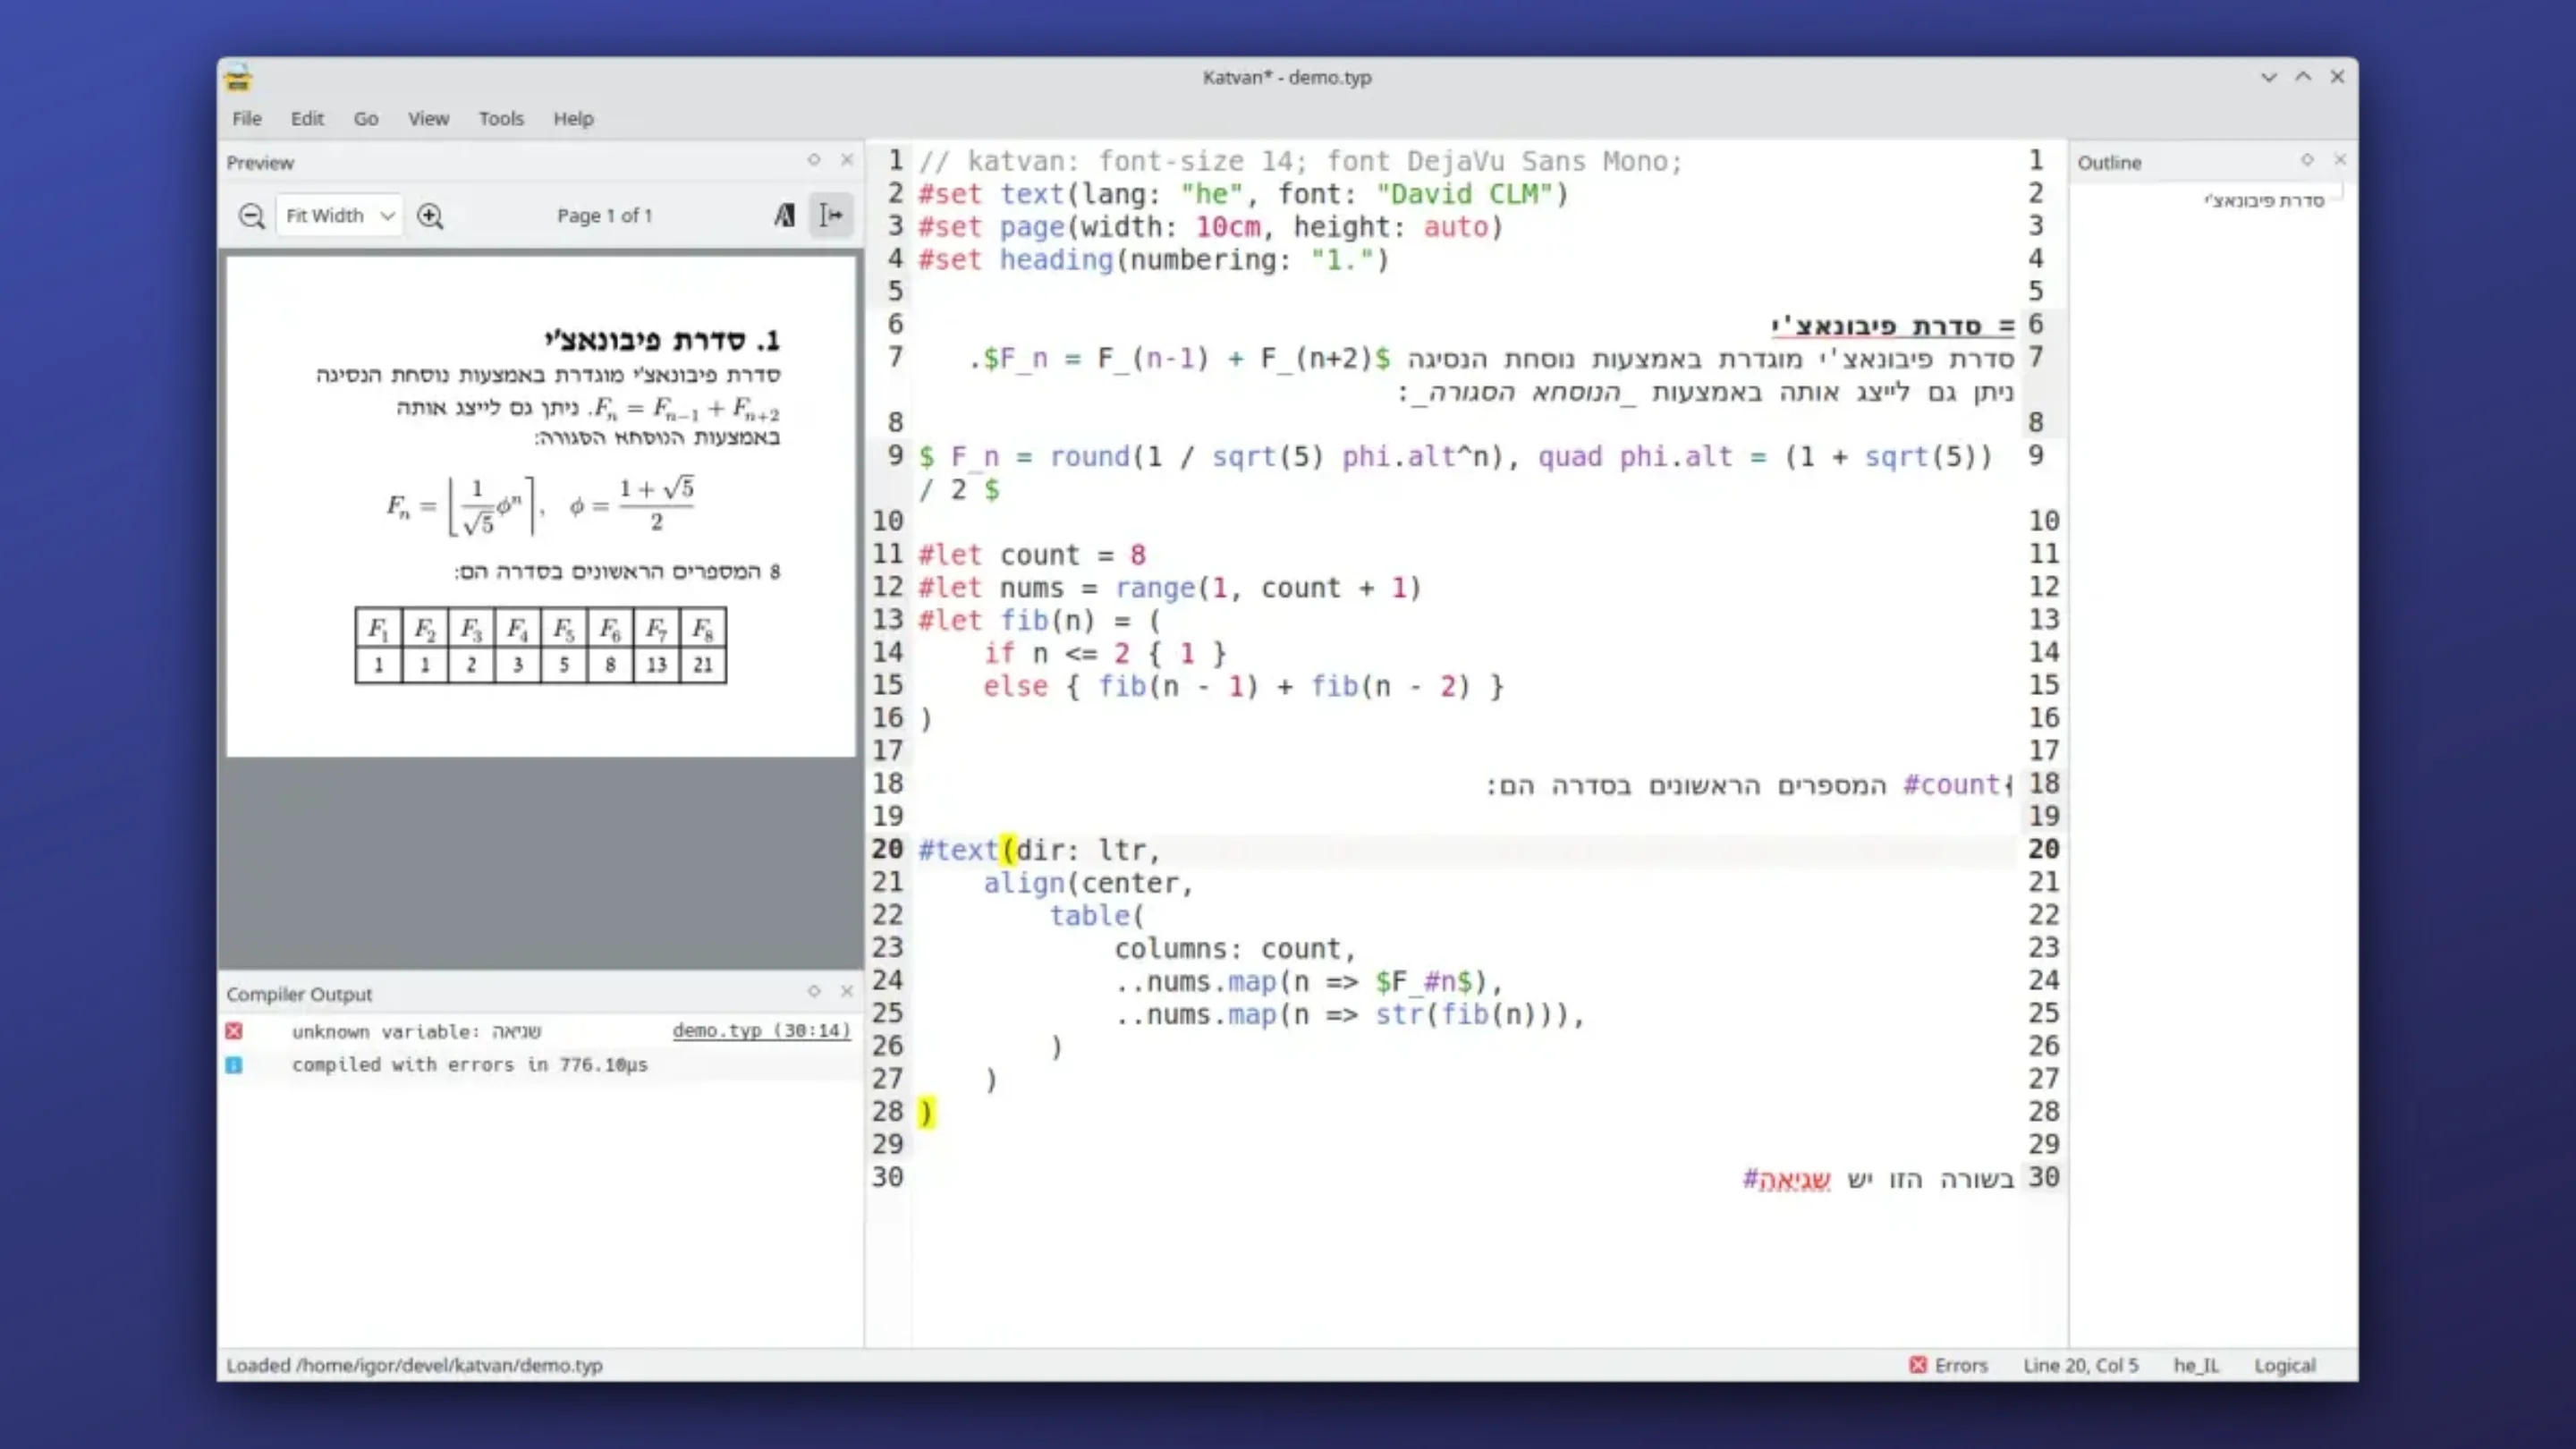The image size is (2576, 1449).
Task: Open the Help menu
Action: (x=573, y=118)
